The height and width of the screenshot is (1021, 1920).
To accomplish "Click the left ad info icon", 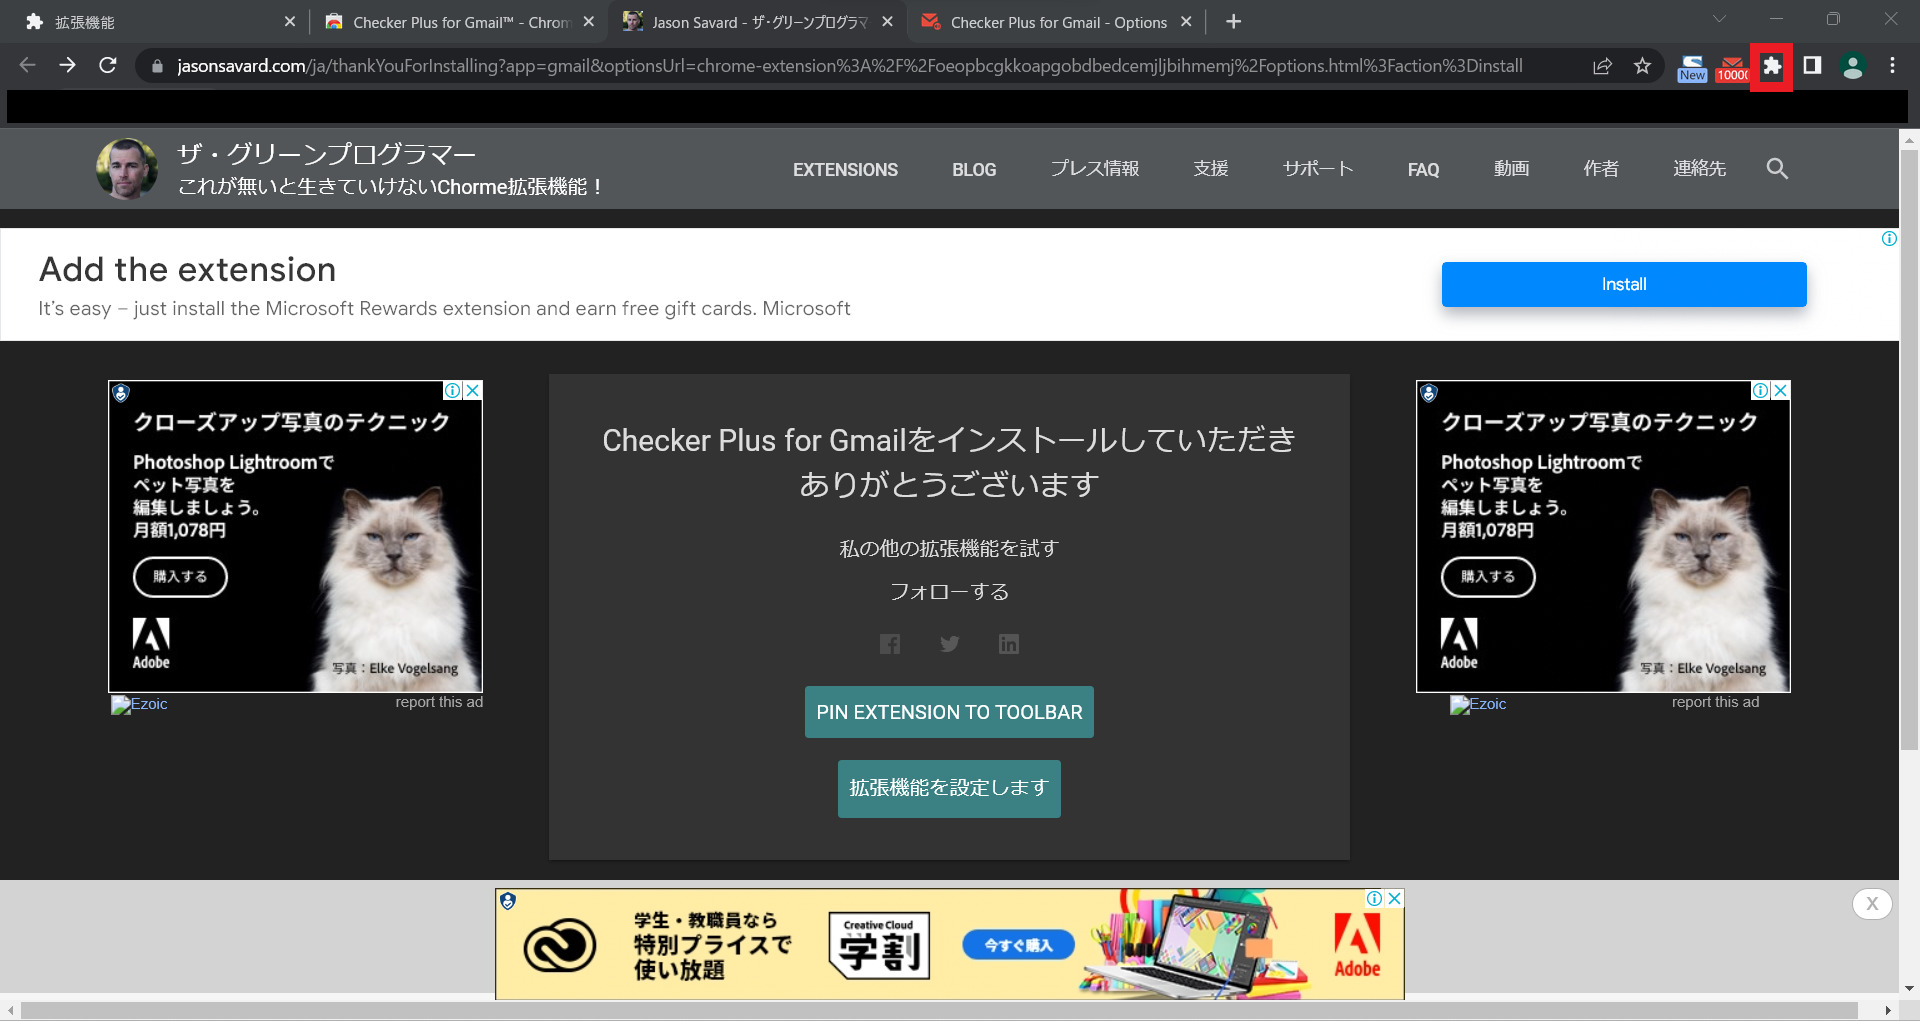I will [x=453, y=390].
